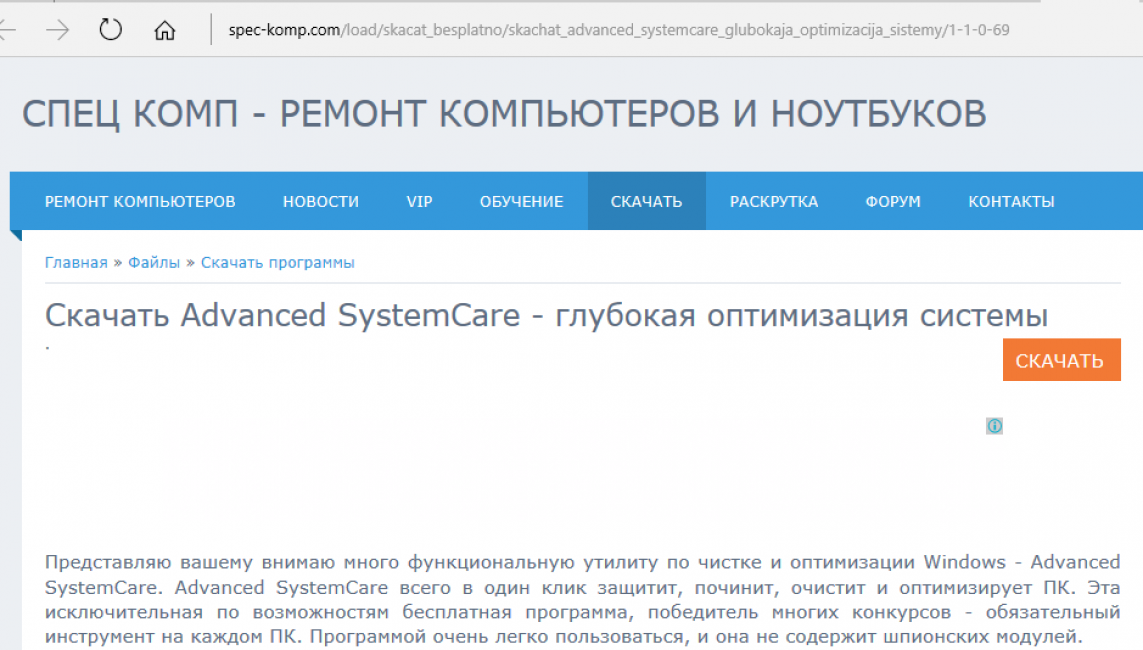Open the КОНТАКТЫ menu item

[x=1011, y=201]
